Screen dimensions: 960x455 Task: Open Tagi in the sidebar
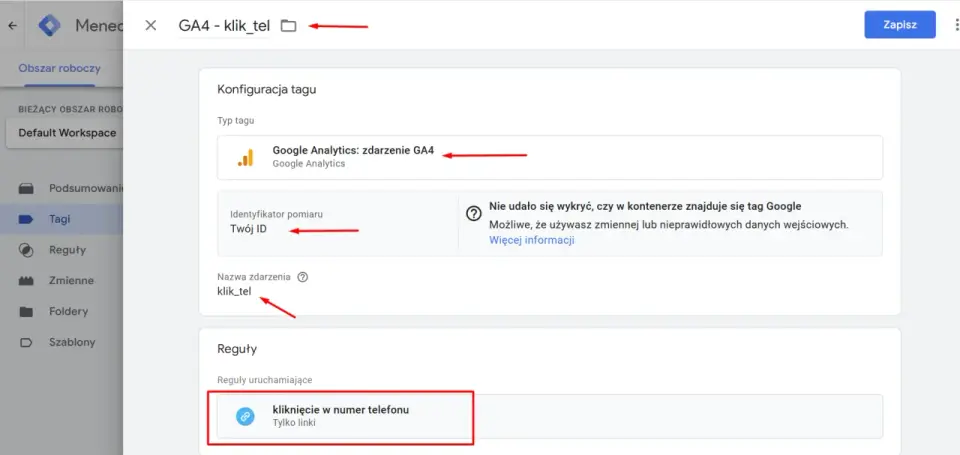[x=61, y=219]
